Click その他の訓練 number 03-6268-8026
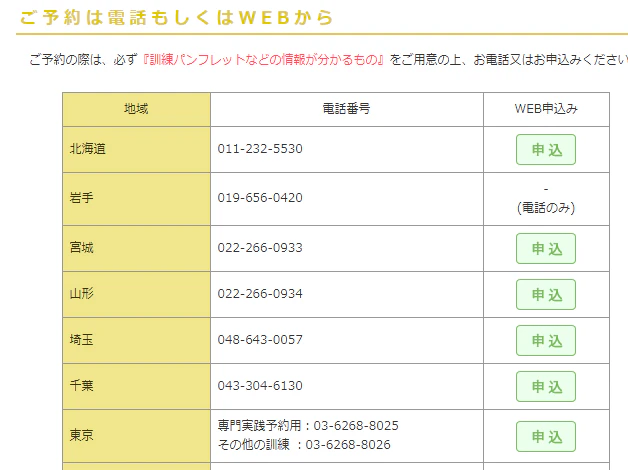This screenshot has width=628, height=470. (x=348, y=445)
